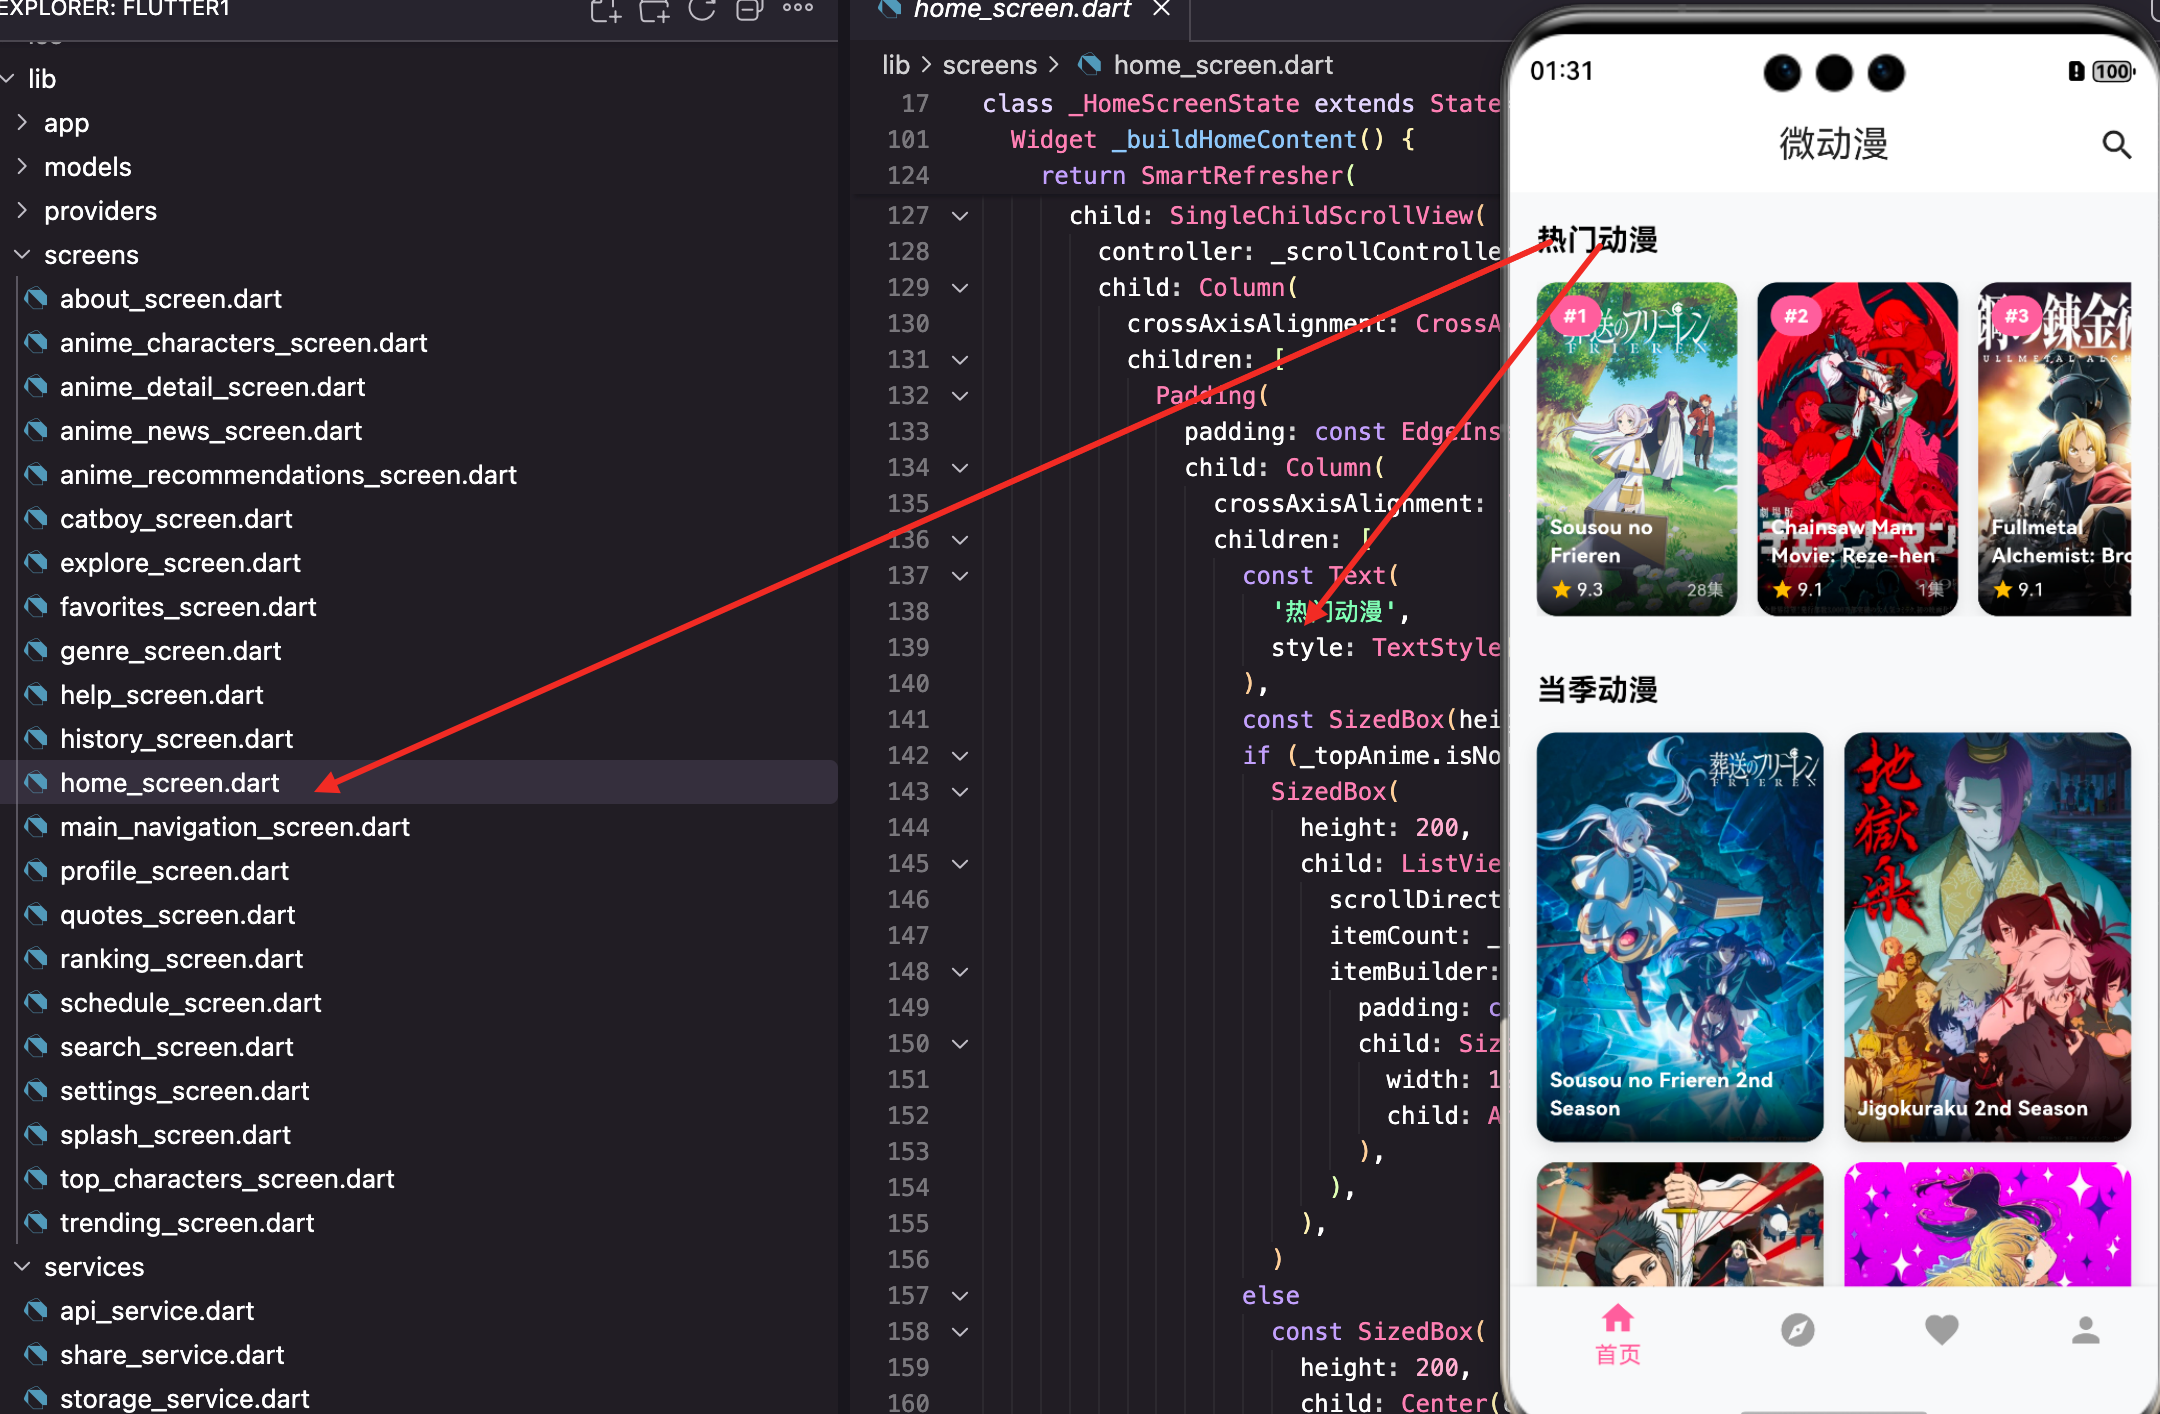Close the home_screen.dart editor tab

[x=1161, y=9]
